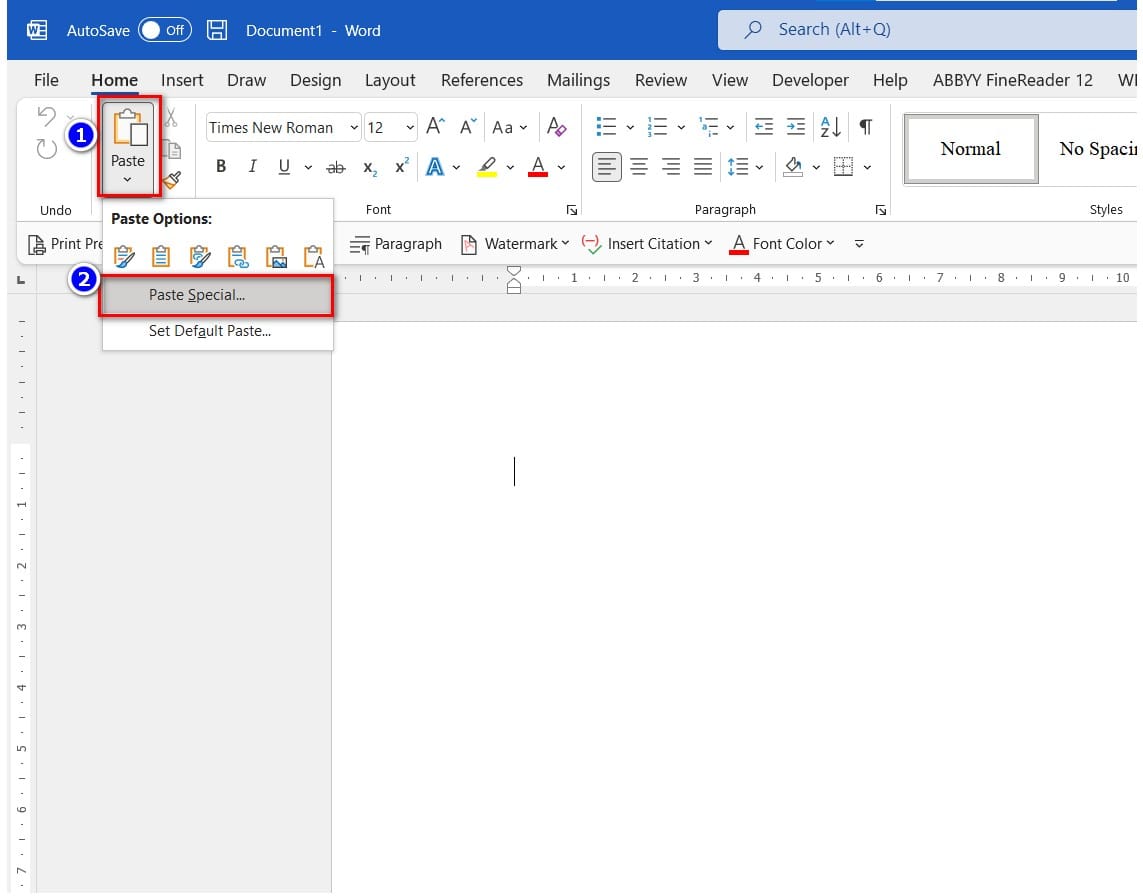
Task: Apply the yellow text highlight color
Action: tap(487, 167)
